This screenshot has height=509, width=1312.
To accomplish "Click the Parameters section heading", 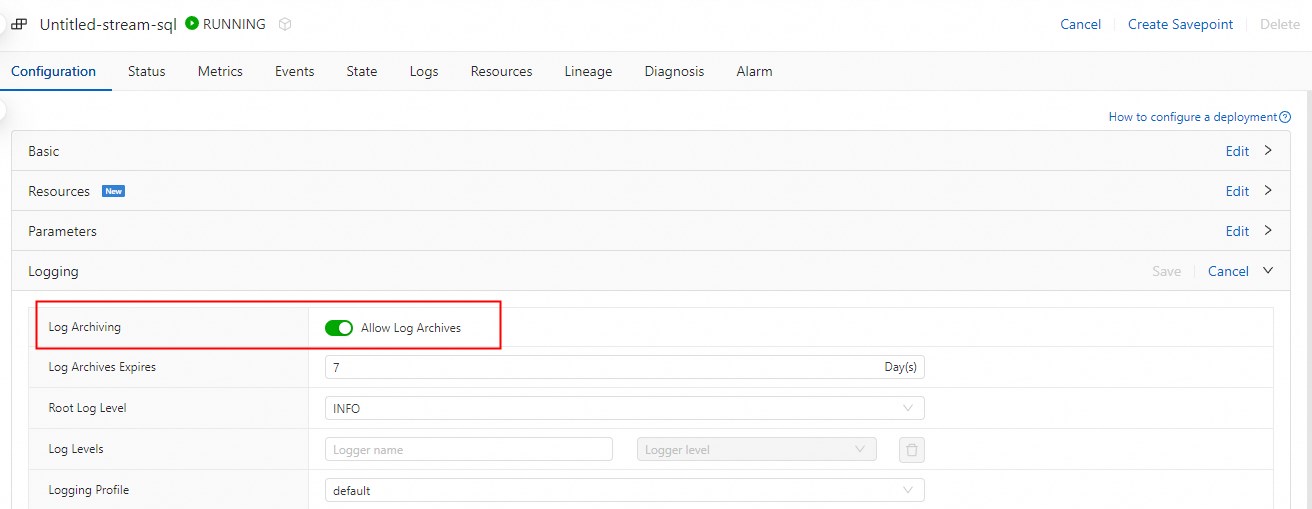I will 62,231.
